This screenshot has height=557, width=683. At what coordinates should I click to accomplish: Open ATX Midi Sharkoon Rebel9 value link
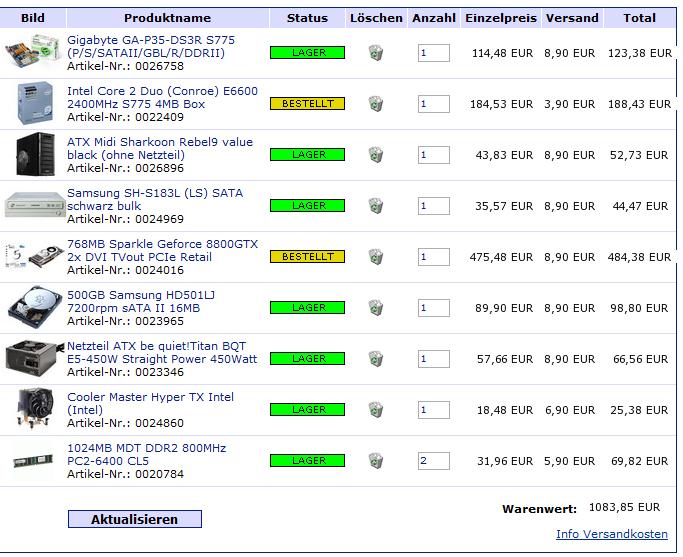160,149
